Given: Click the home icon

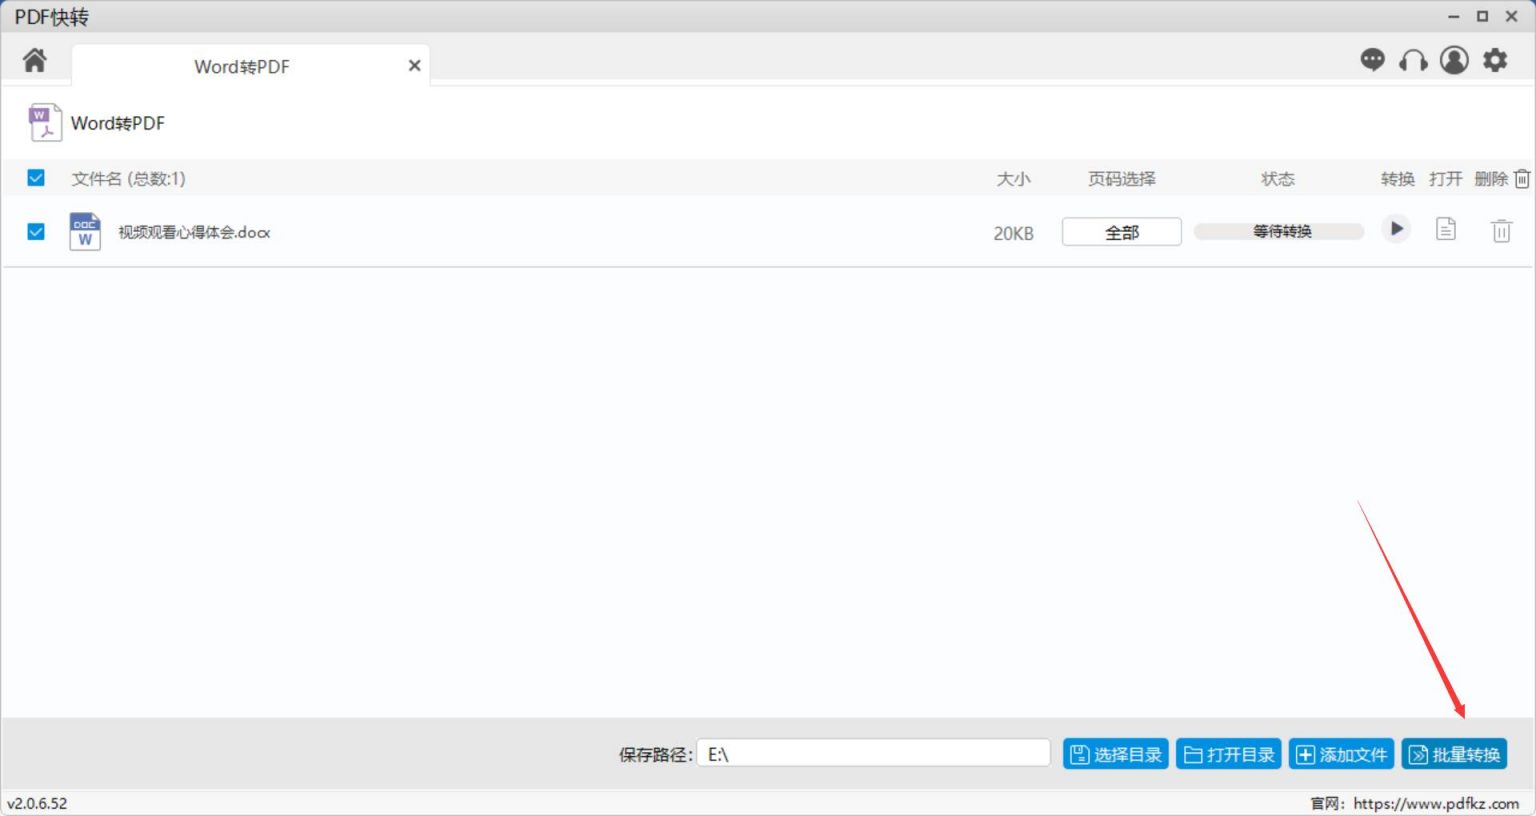Looking at the screenshot, I should 34,61.
